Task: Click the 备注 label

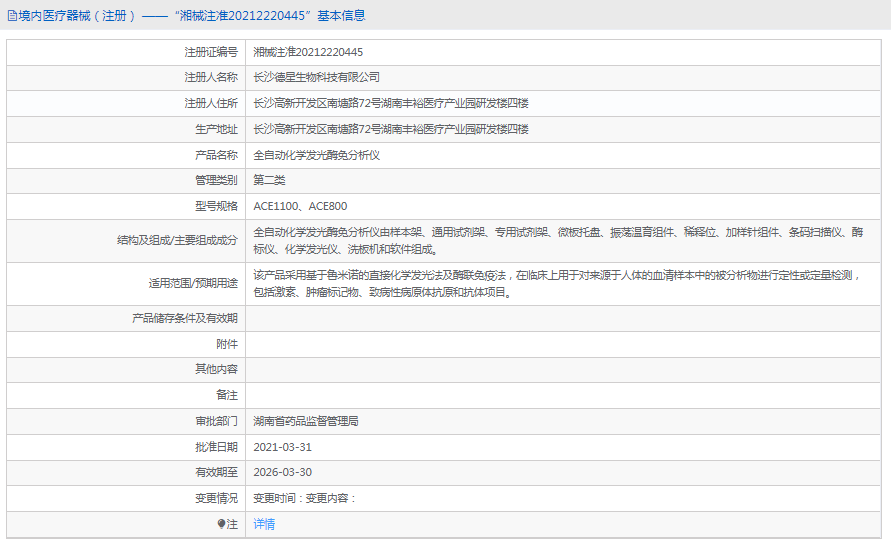Action: (227, 395)
